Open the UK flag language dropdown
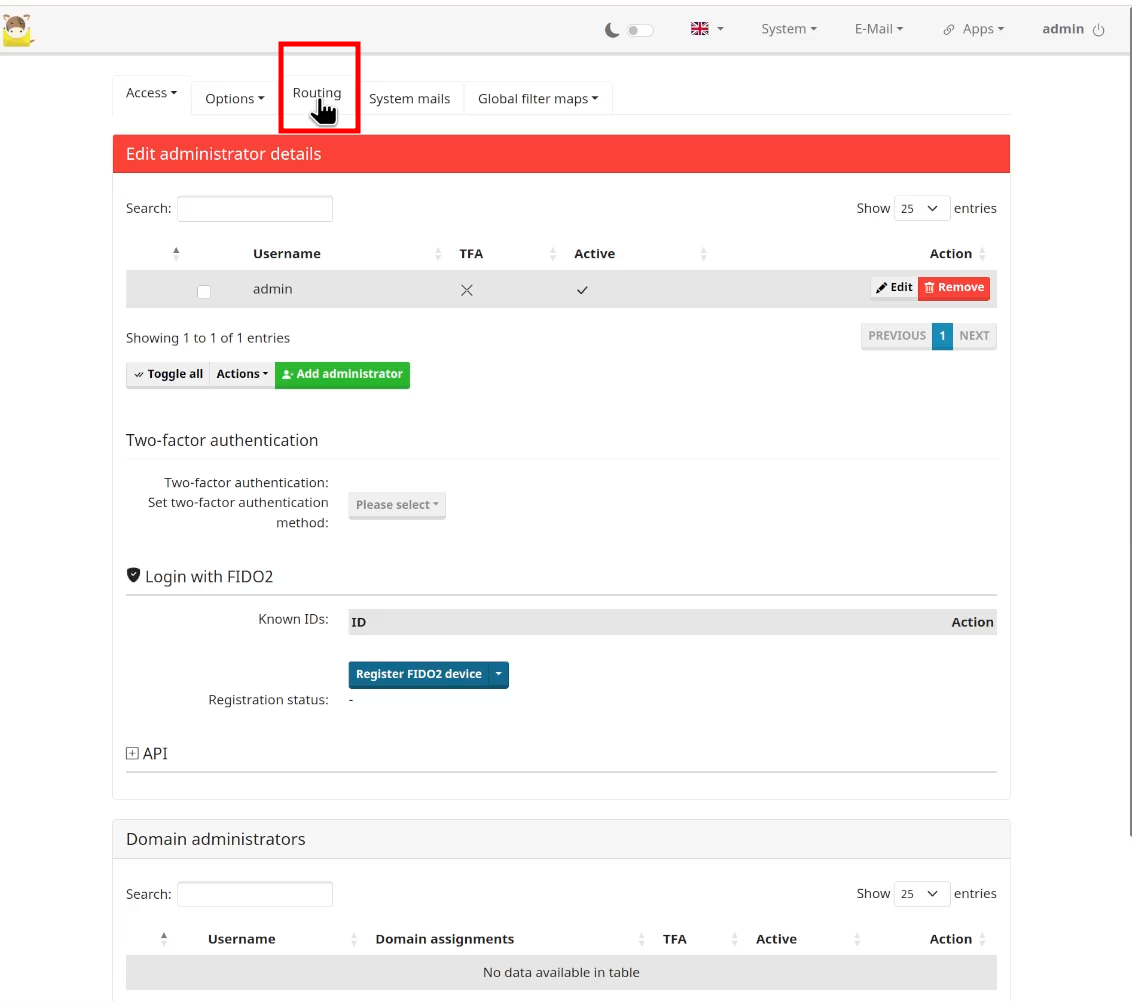The image size is (1132, 1001). coord(707,29)
